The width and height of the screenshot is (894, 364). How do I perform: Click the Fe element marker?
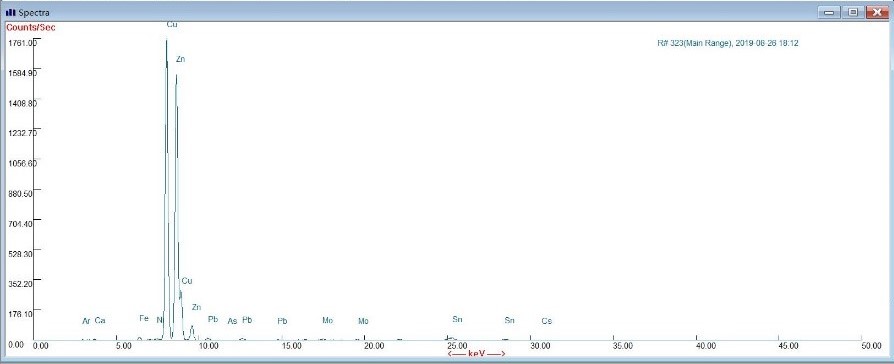tap(144, 318)
